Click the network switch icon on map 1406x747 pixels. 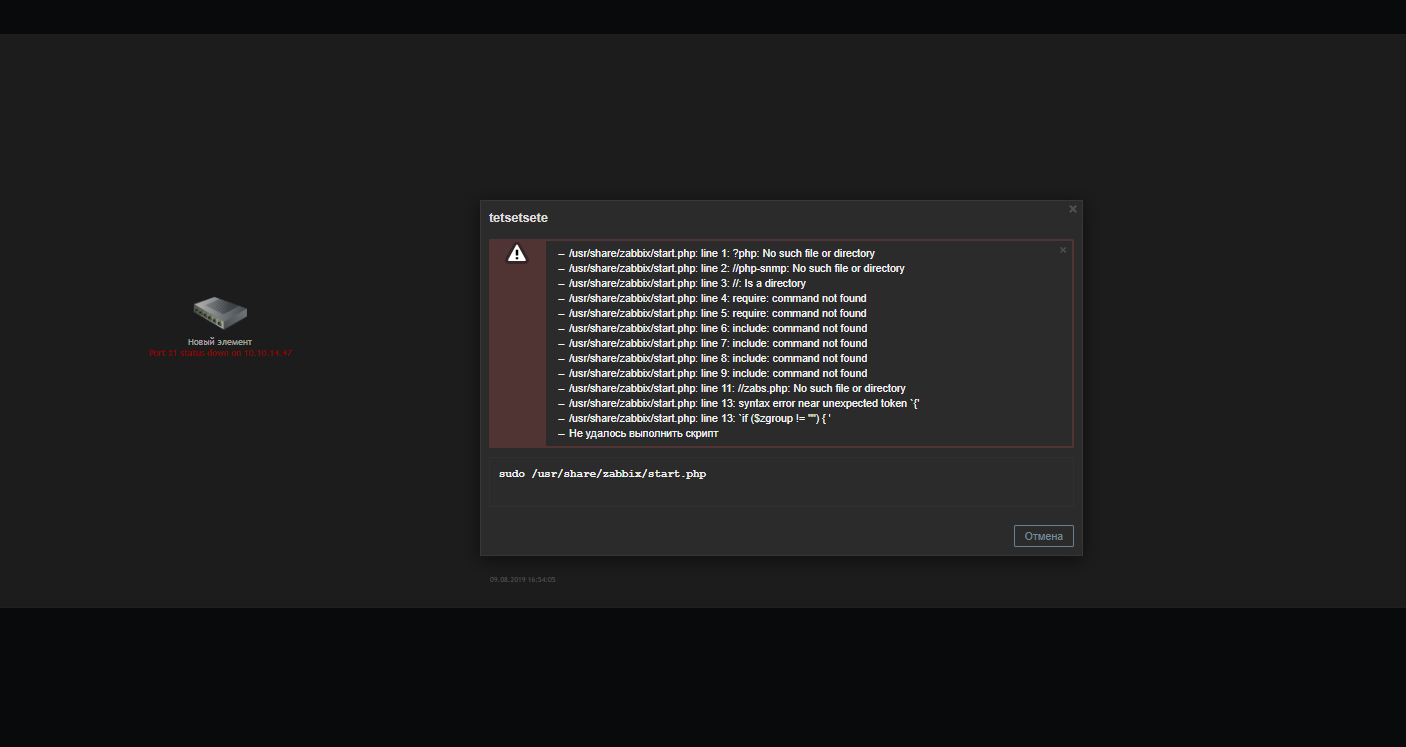pos(220,313)
